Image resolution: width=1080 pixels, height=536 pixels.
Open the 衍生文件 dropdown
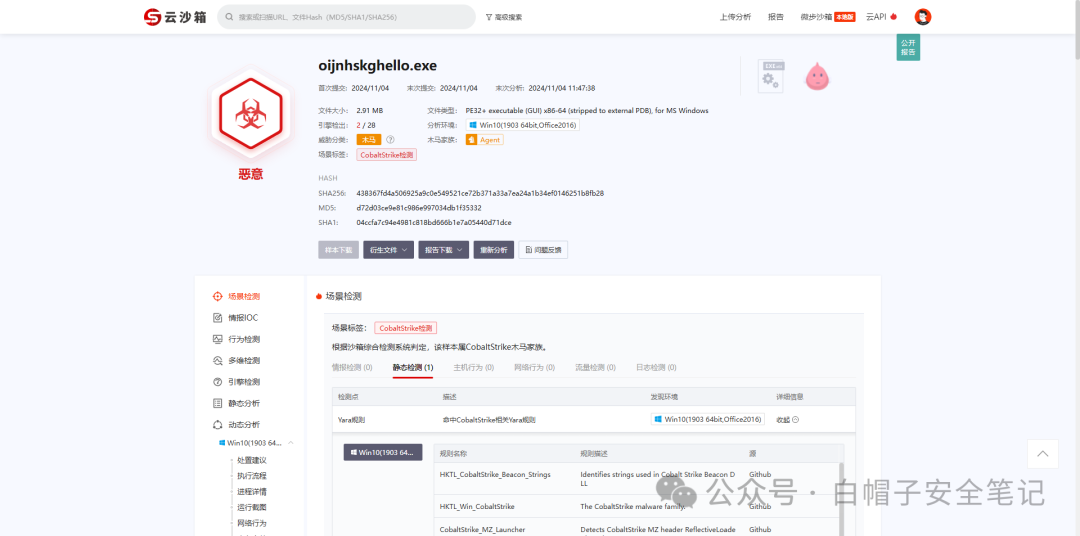[x=388, y=249]
